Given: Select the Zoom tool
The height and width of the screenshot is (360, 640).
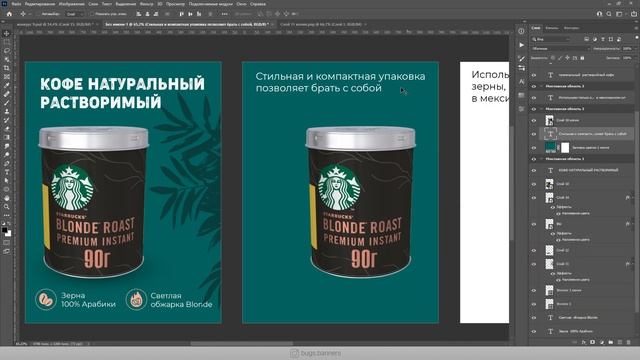Looking at the screenshot, I should (7, 207).
